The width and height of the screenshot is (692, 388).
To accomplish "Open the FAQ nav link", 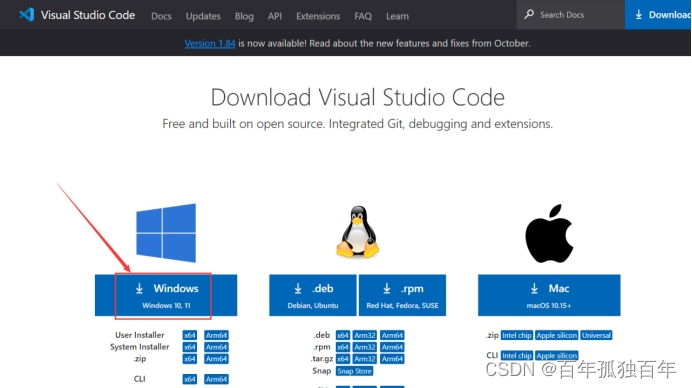I will click(363, 16).
